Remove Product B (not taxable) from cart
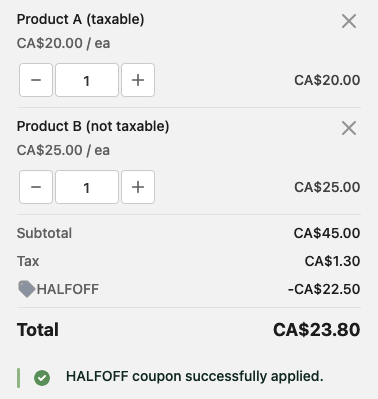 [349, 128]
